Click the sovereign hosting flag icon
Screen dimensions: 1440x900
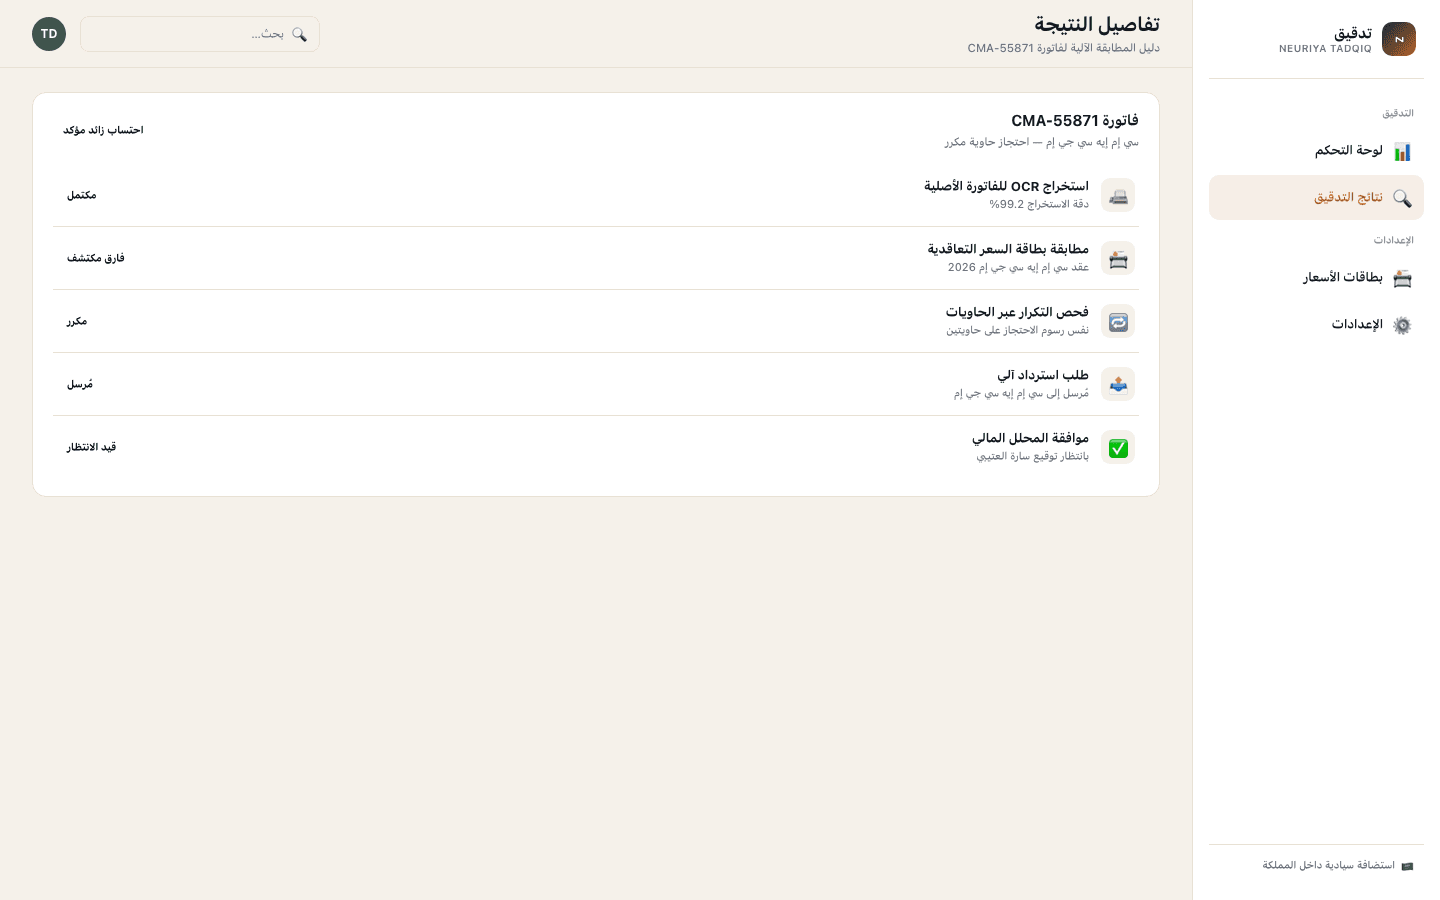1407,866
